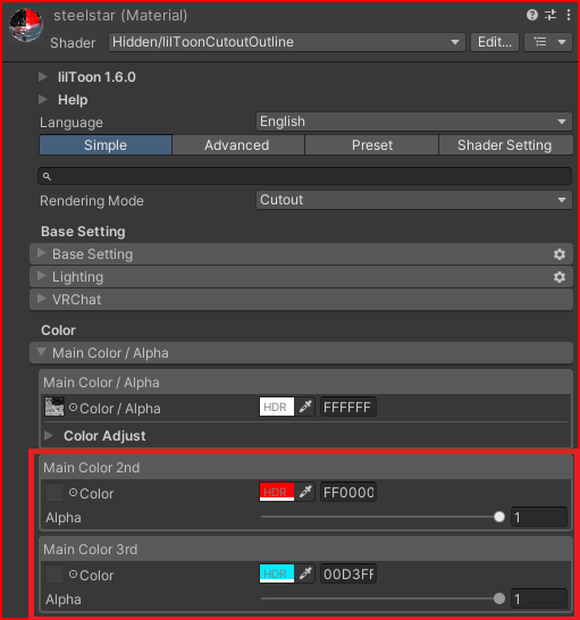
Task: Open the Shader dropdown
Action: click(287, 42)
